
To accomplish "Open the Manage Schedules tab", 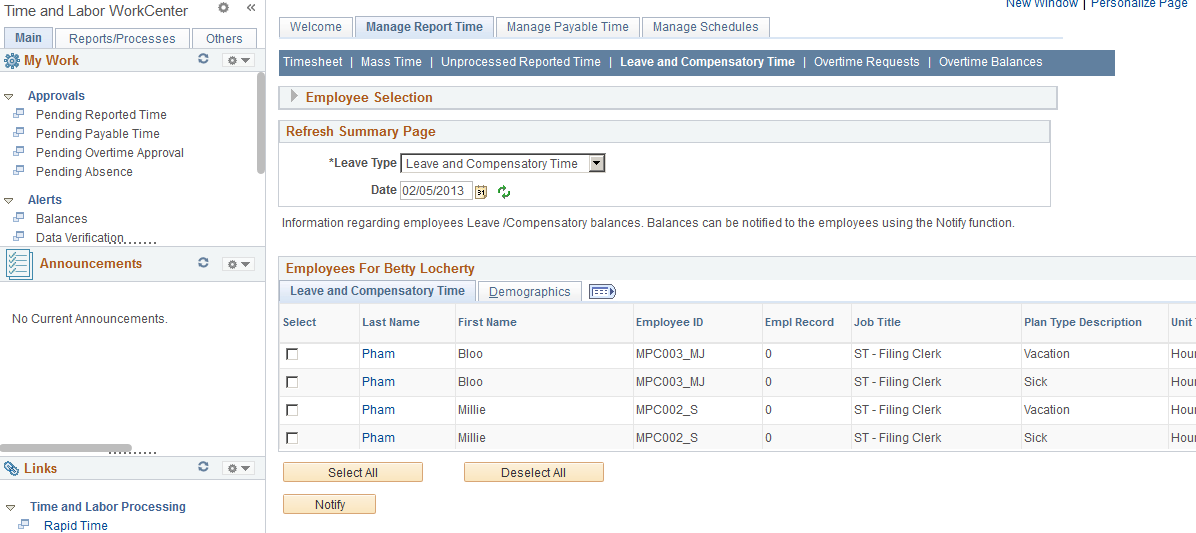I will pyautogui.click(x=706, y=27).
